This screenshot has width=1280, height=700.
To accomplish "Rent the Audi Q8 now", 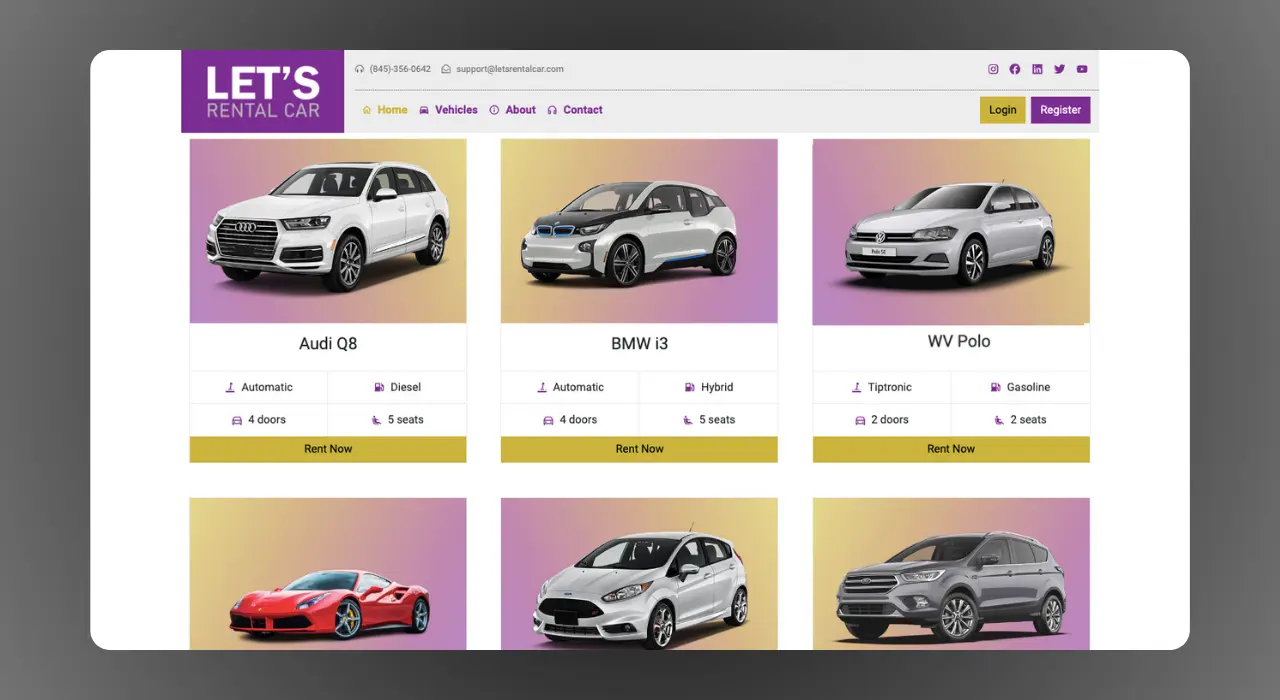I will point(328,449).
